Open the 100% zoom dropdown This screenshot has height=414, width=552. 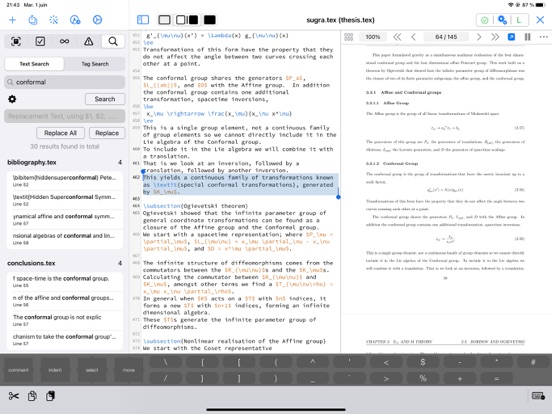click(x=373, y=37)
